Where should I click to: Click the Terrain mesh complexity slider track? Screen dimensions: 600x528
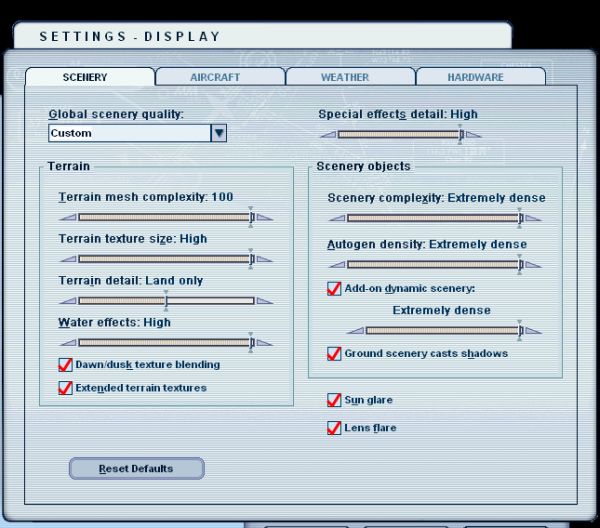(x=166, y=217)
